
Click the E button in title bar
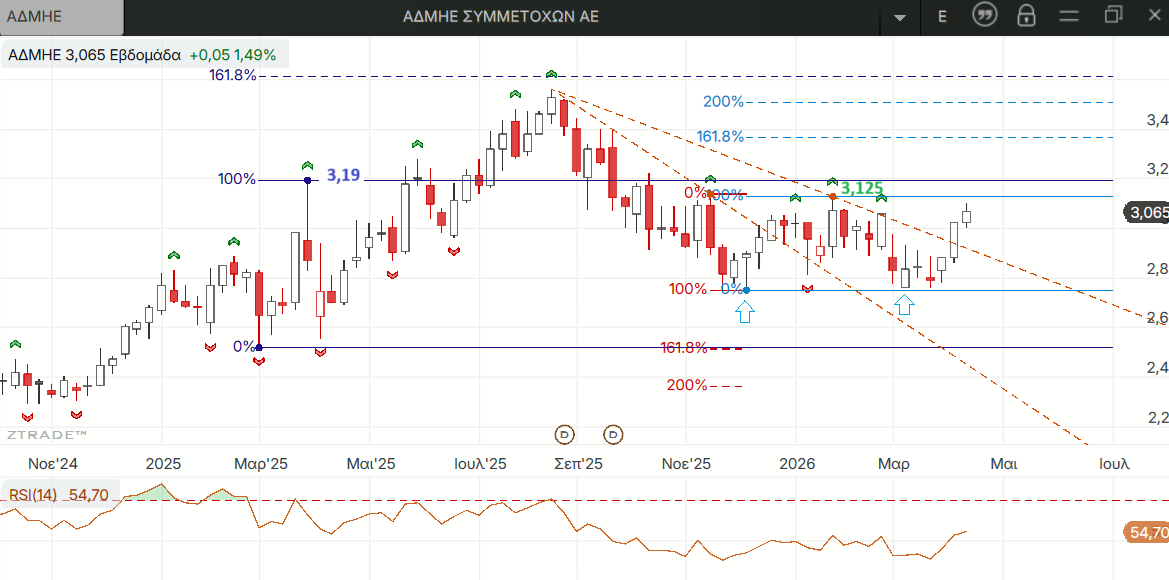[942, 16]
